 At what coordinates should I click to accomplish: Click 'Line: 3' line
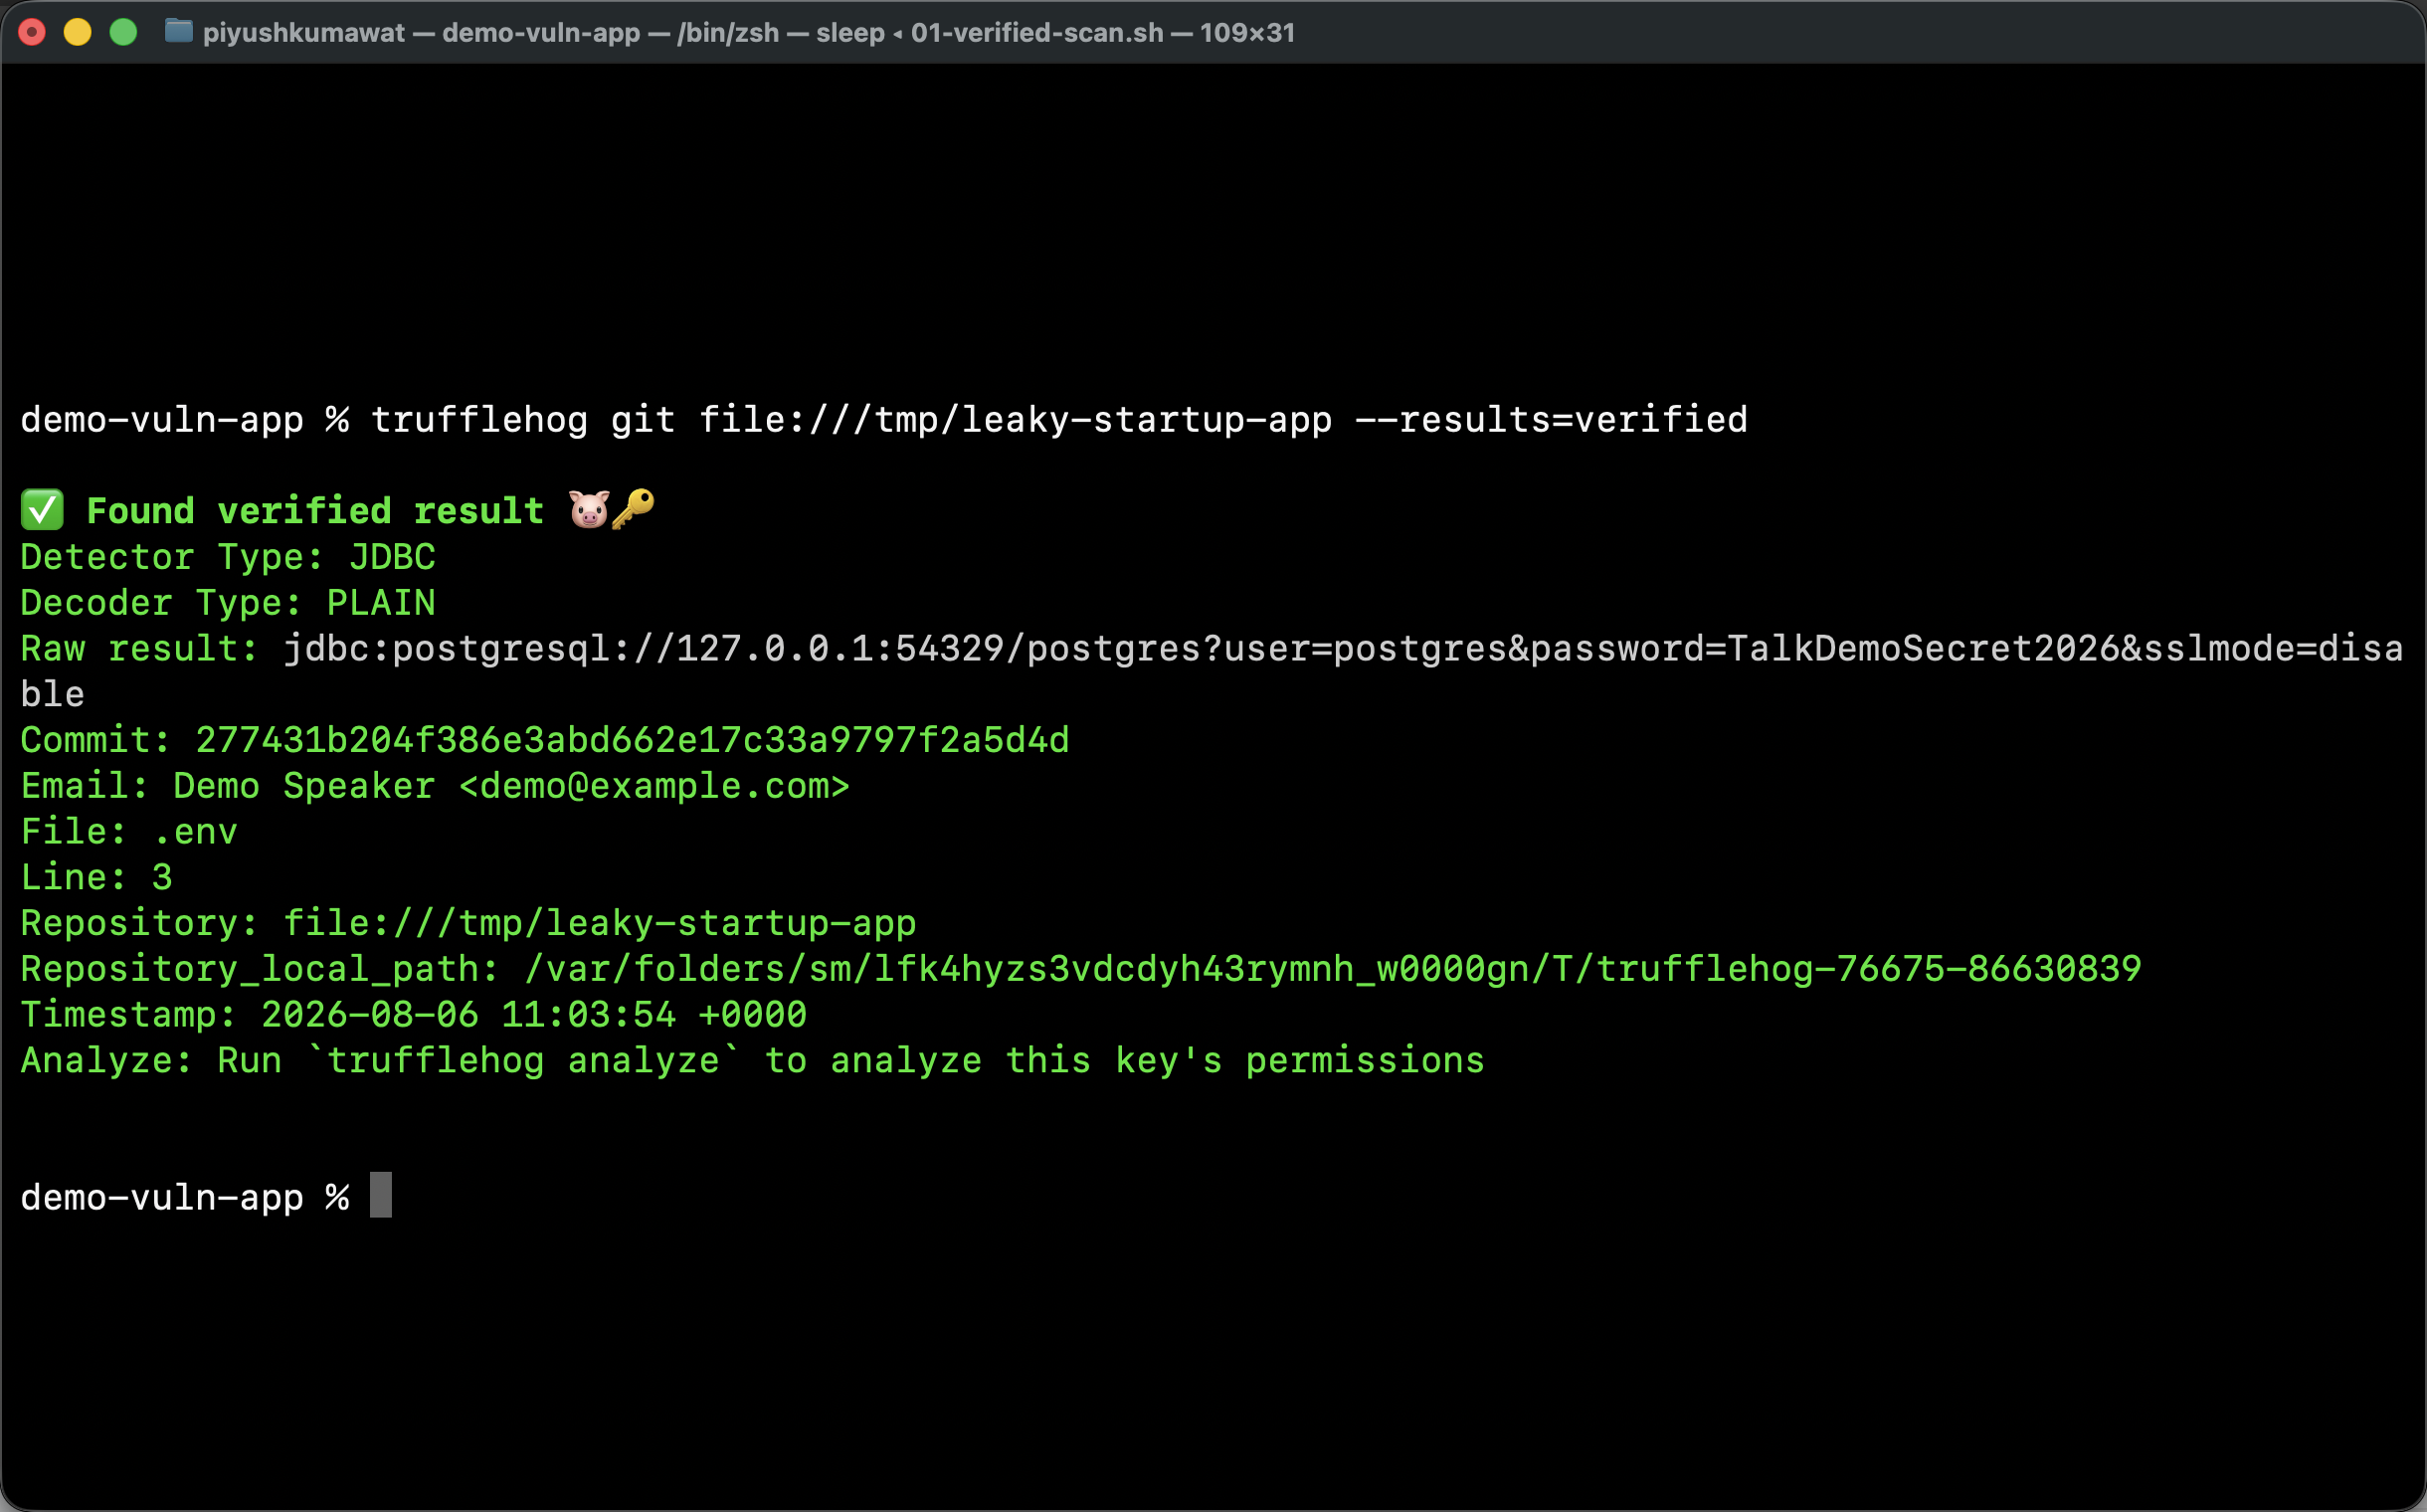pyautogui.click(x=97, y=878)
